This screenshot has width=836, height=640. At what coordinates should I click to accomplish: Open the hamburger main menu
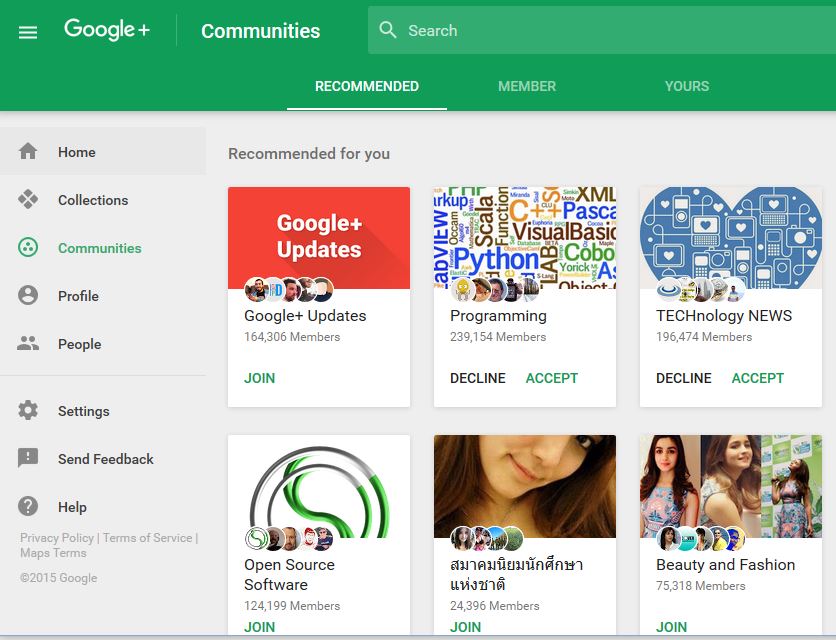[28, 33]
